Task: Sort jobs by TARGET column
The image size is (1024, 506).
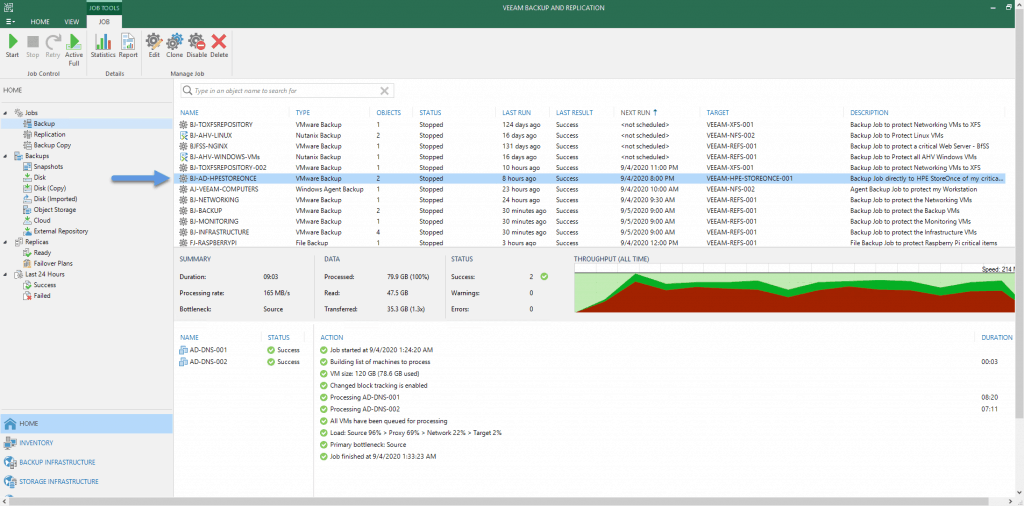Action: pyautogui.click(x=718, y=112)
